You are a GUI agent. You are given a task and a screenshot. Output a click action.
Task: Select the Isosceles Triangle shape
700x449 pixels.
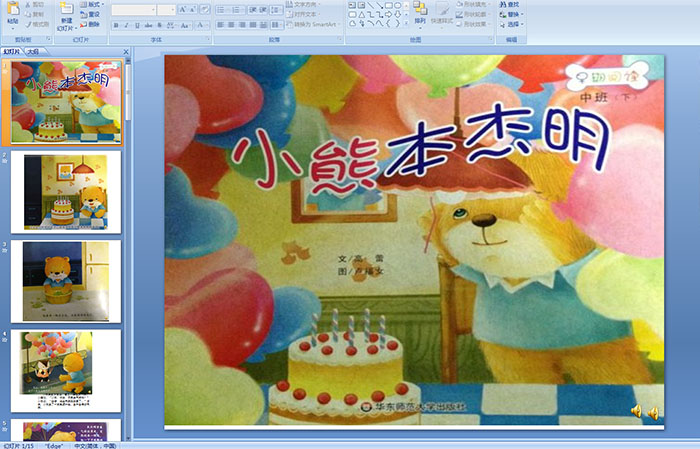point(362,14)
